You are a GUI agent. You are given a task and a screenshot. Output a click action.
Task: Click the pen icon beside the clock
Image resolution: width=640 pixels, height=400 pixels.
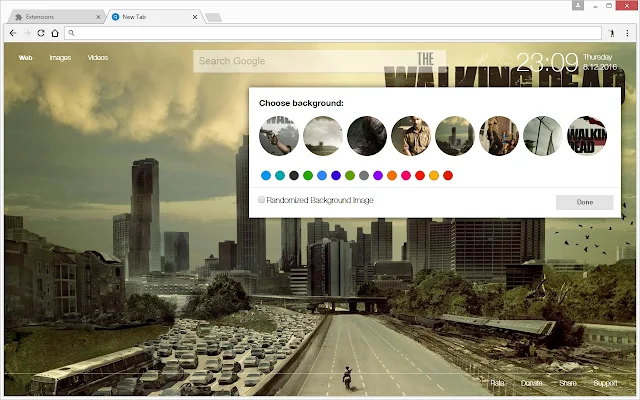point(482,59)
